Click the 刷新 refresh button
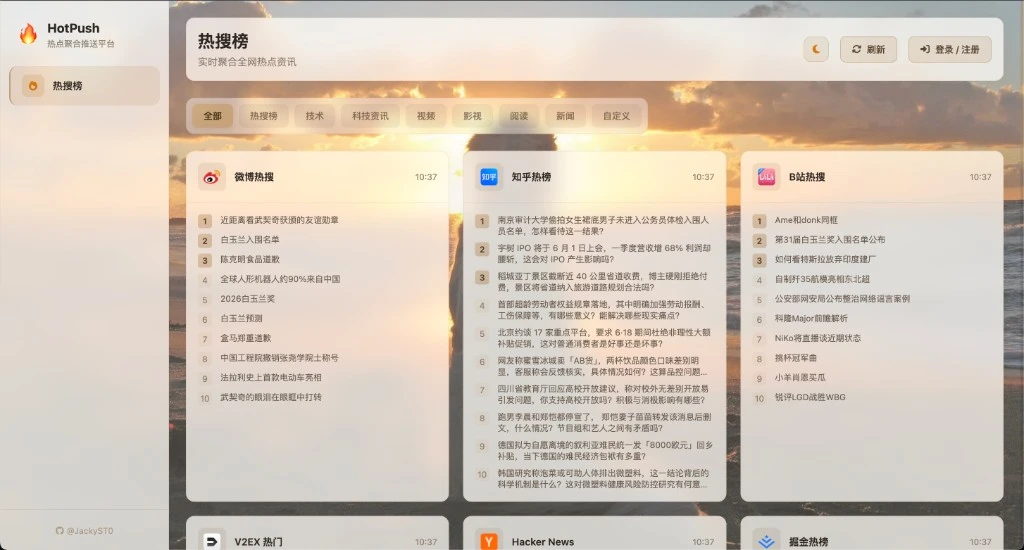Screen dimensions: 1024x550 pyautogui.click(x=868, y=49)
